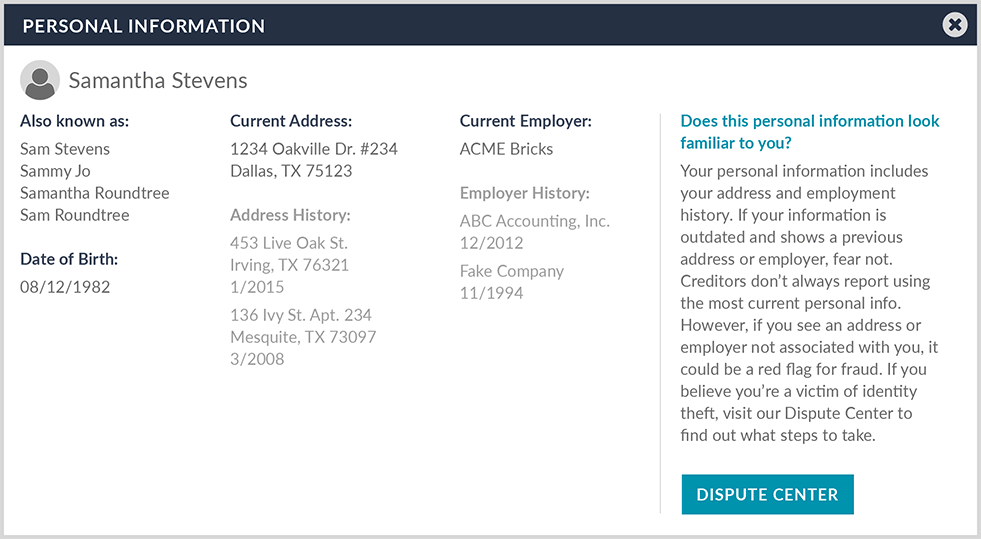981x539 pixels.
Task: Click the name Samantha Stevens
Action: click(157, 81)
